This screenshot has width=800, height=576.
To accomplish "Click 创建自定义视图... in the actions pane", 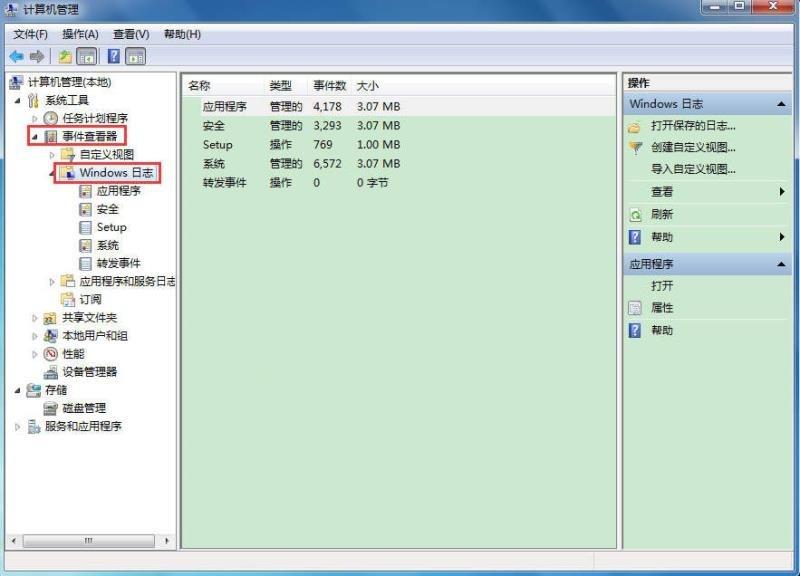I will [692, 147].
